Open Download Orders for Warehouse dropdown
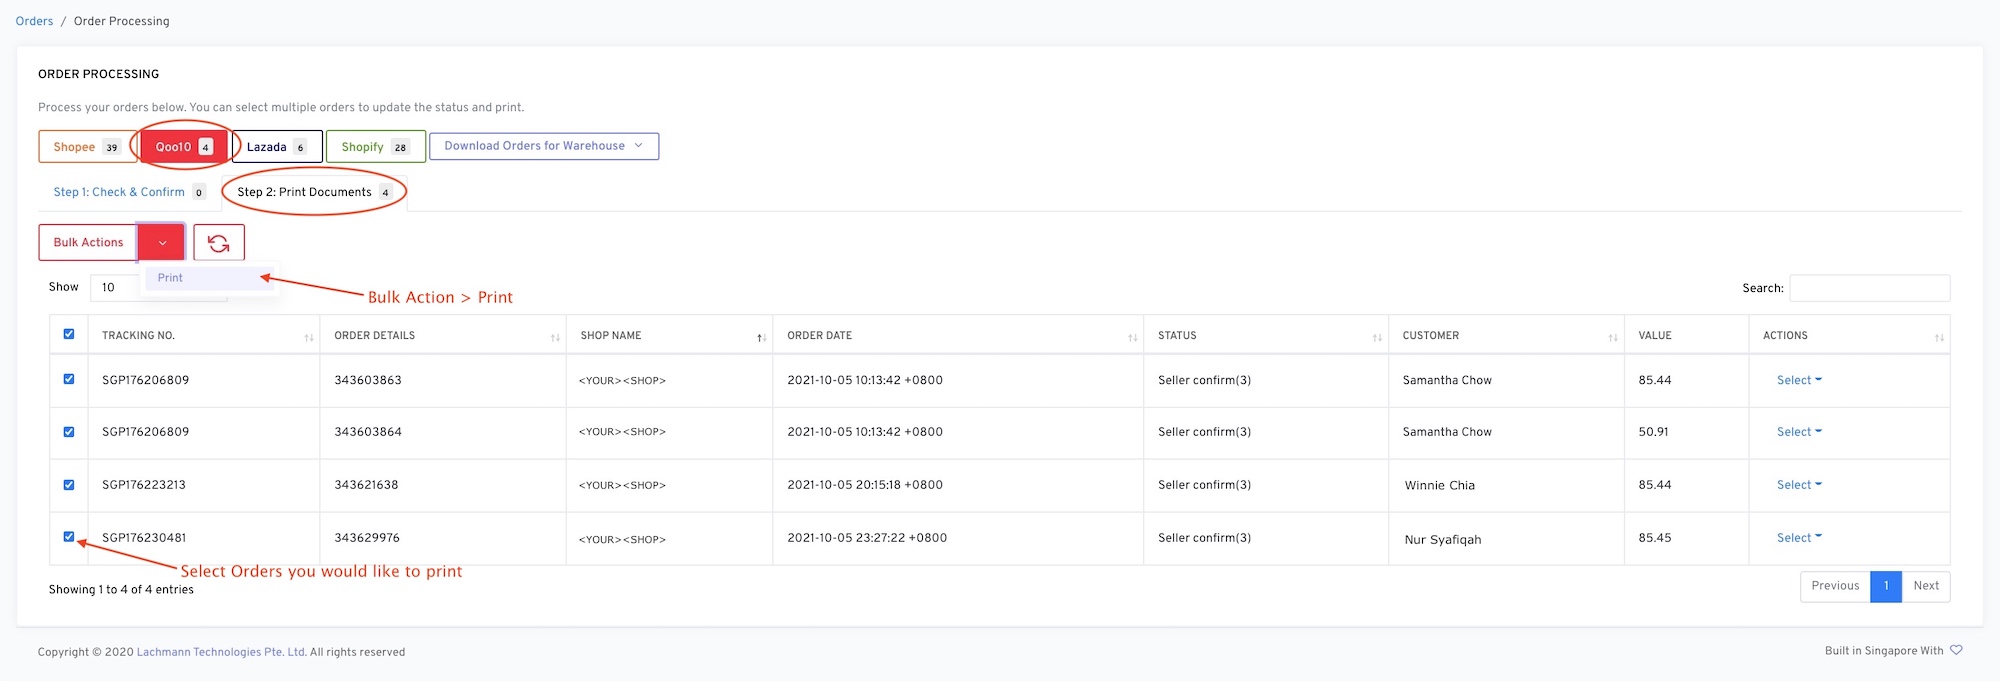 tap(543, 146)
